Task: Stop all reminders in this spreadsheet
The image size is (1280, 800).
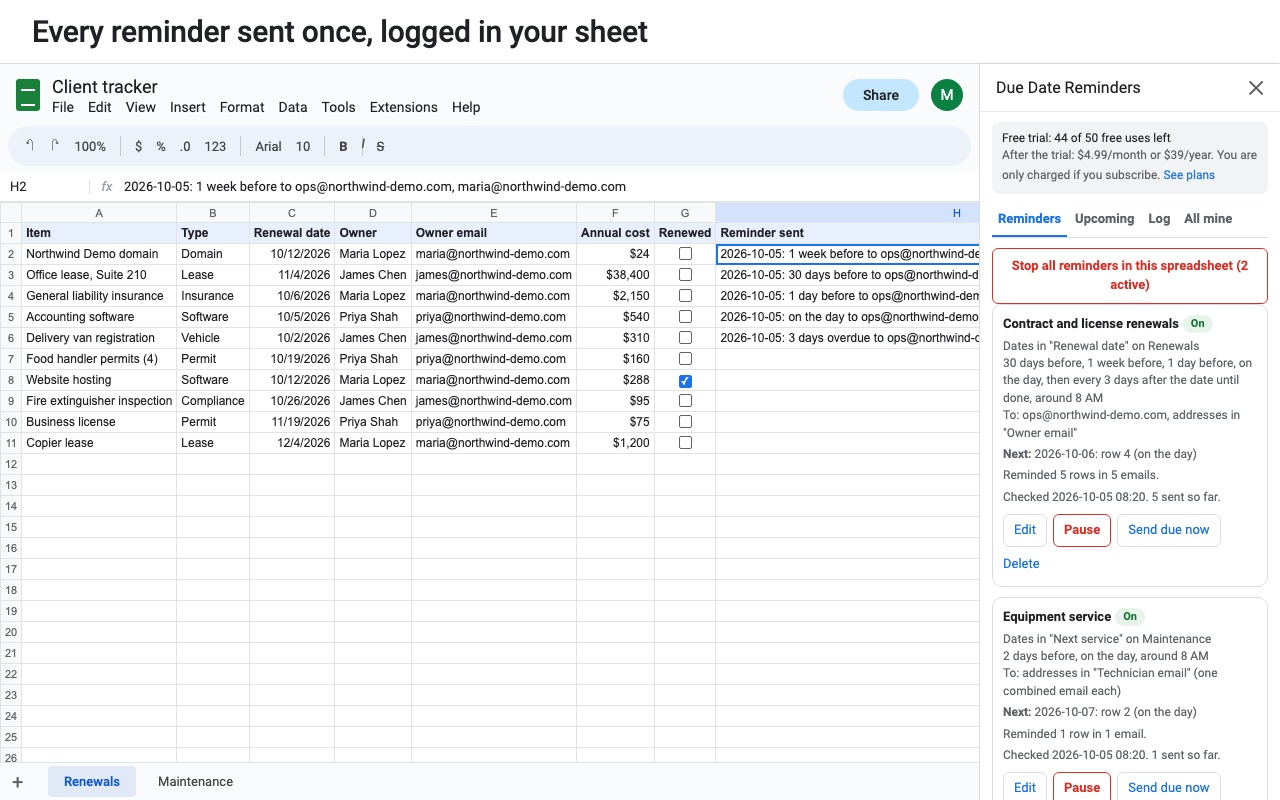Action: pos(1130,276)
